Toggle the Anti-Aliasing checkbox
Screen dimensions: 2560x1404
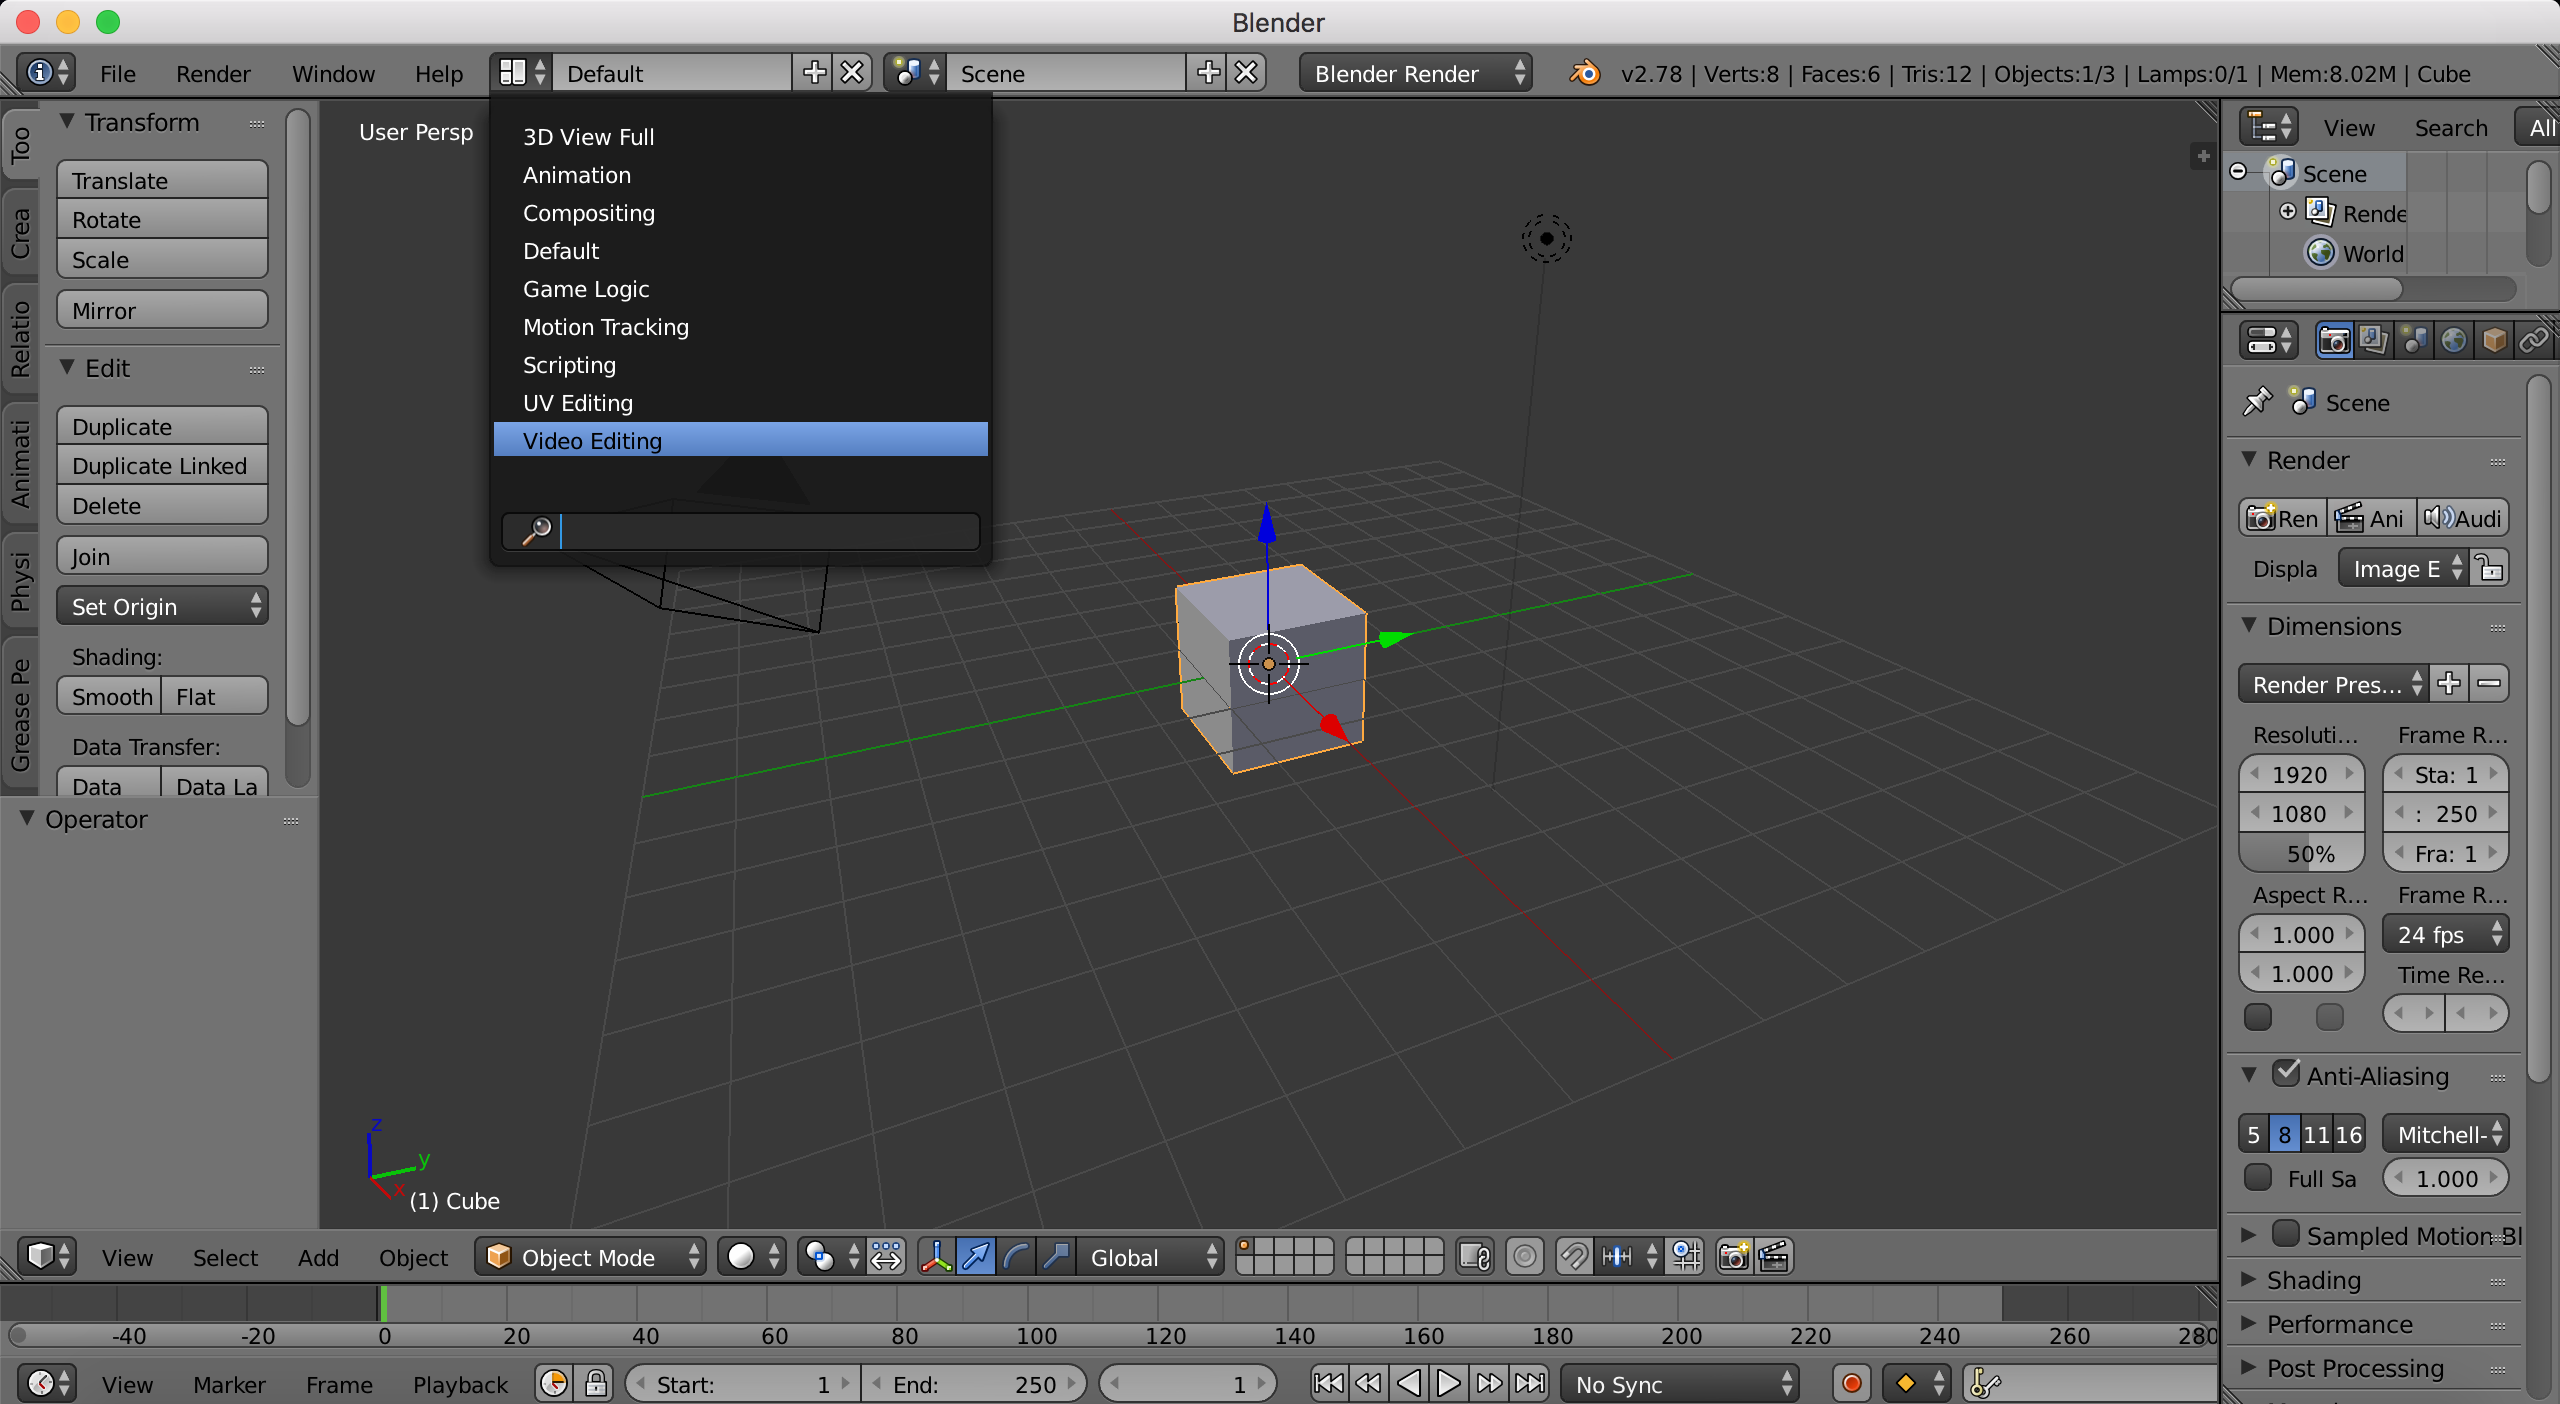pyautogui.click(x=2286, y=1074)
